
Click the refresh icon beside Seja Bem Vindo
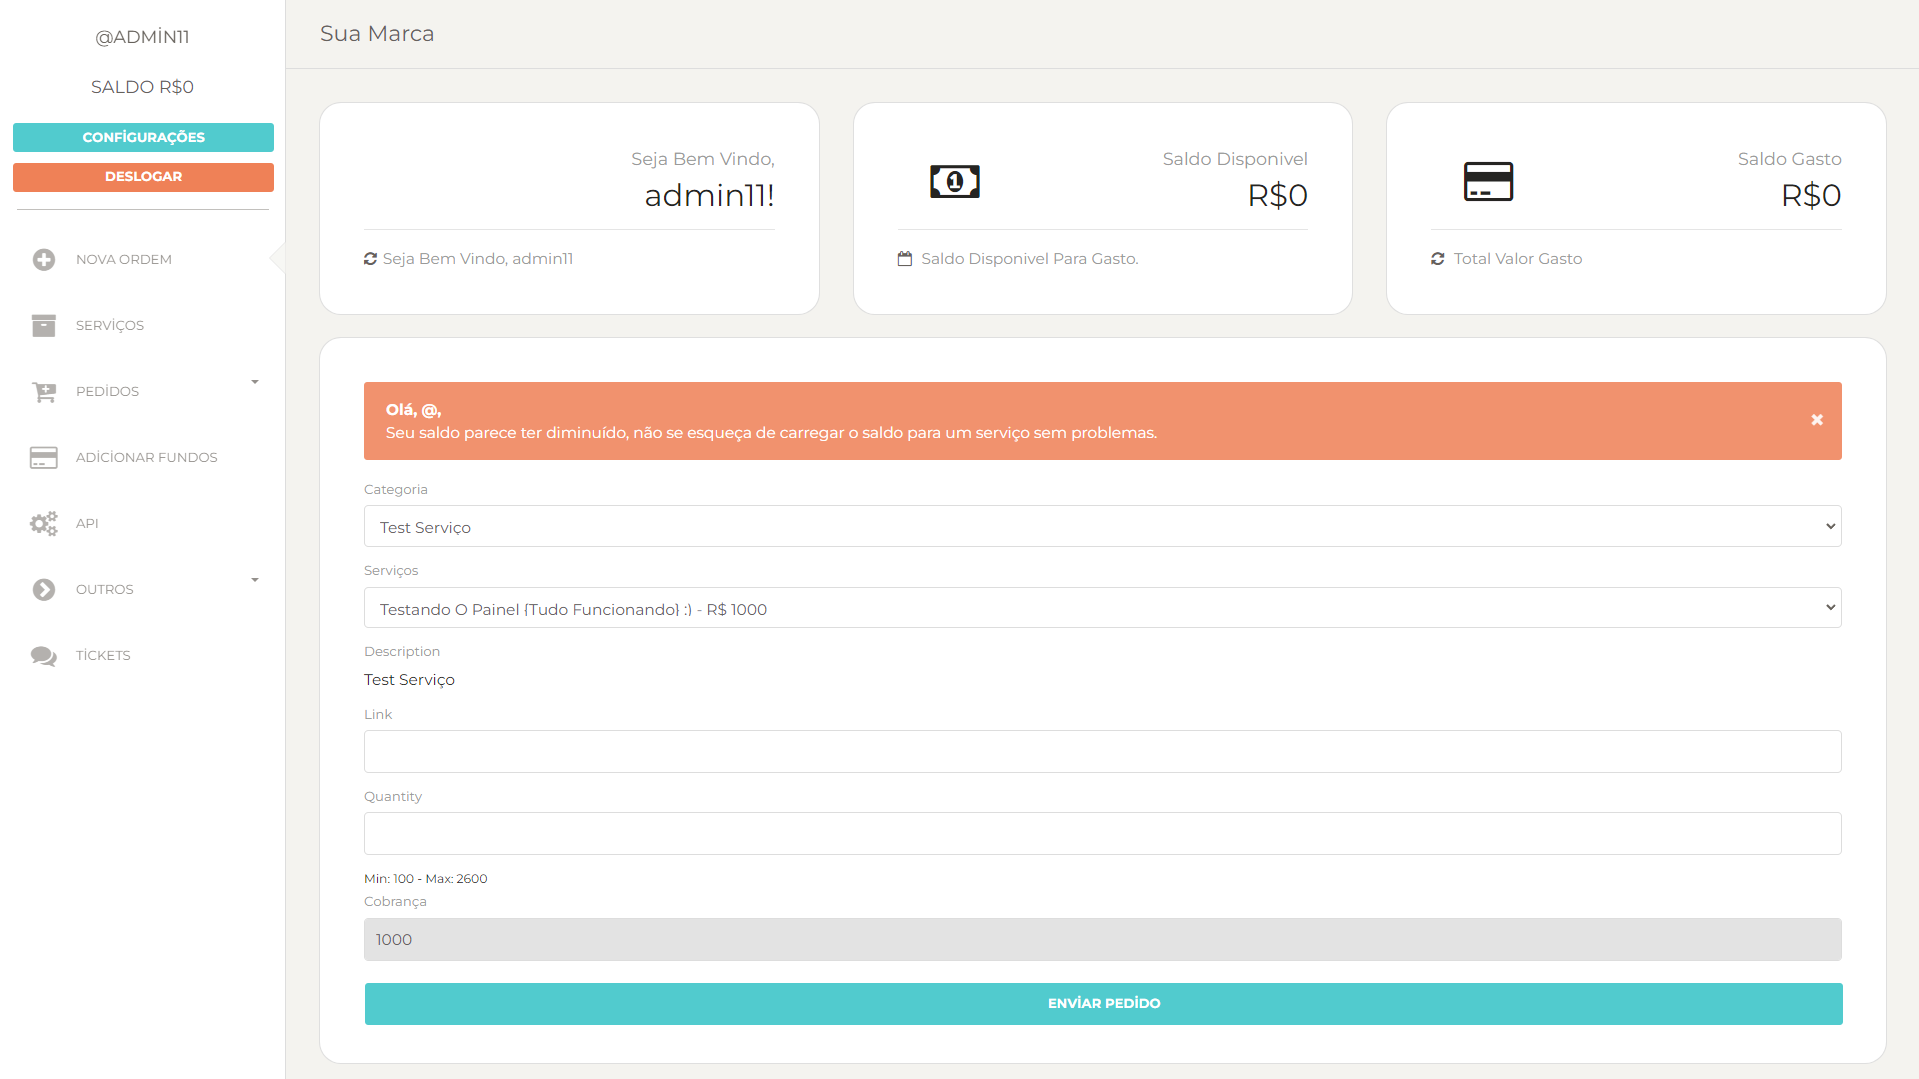(369, 258)
